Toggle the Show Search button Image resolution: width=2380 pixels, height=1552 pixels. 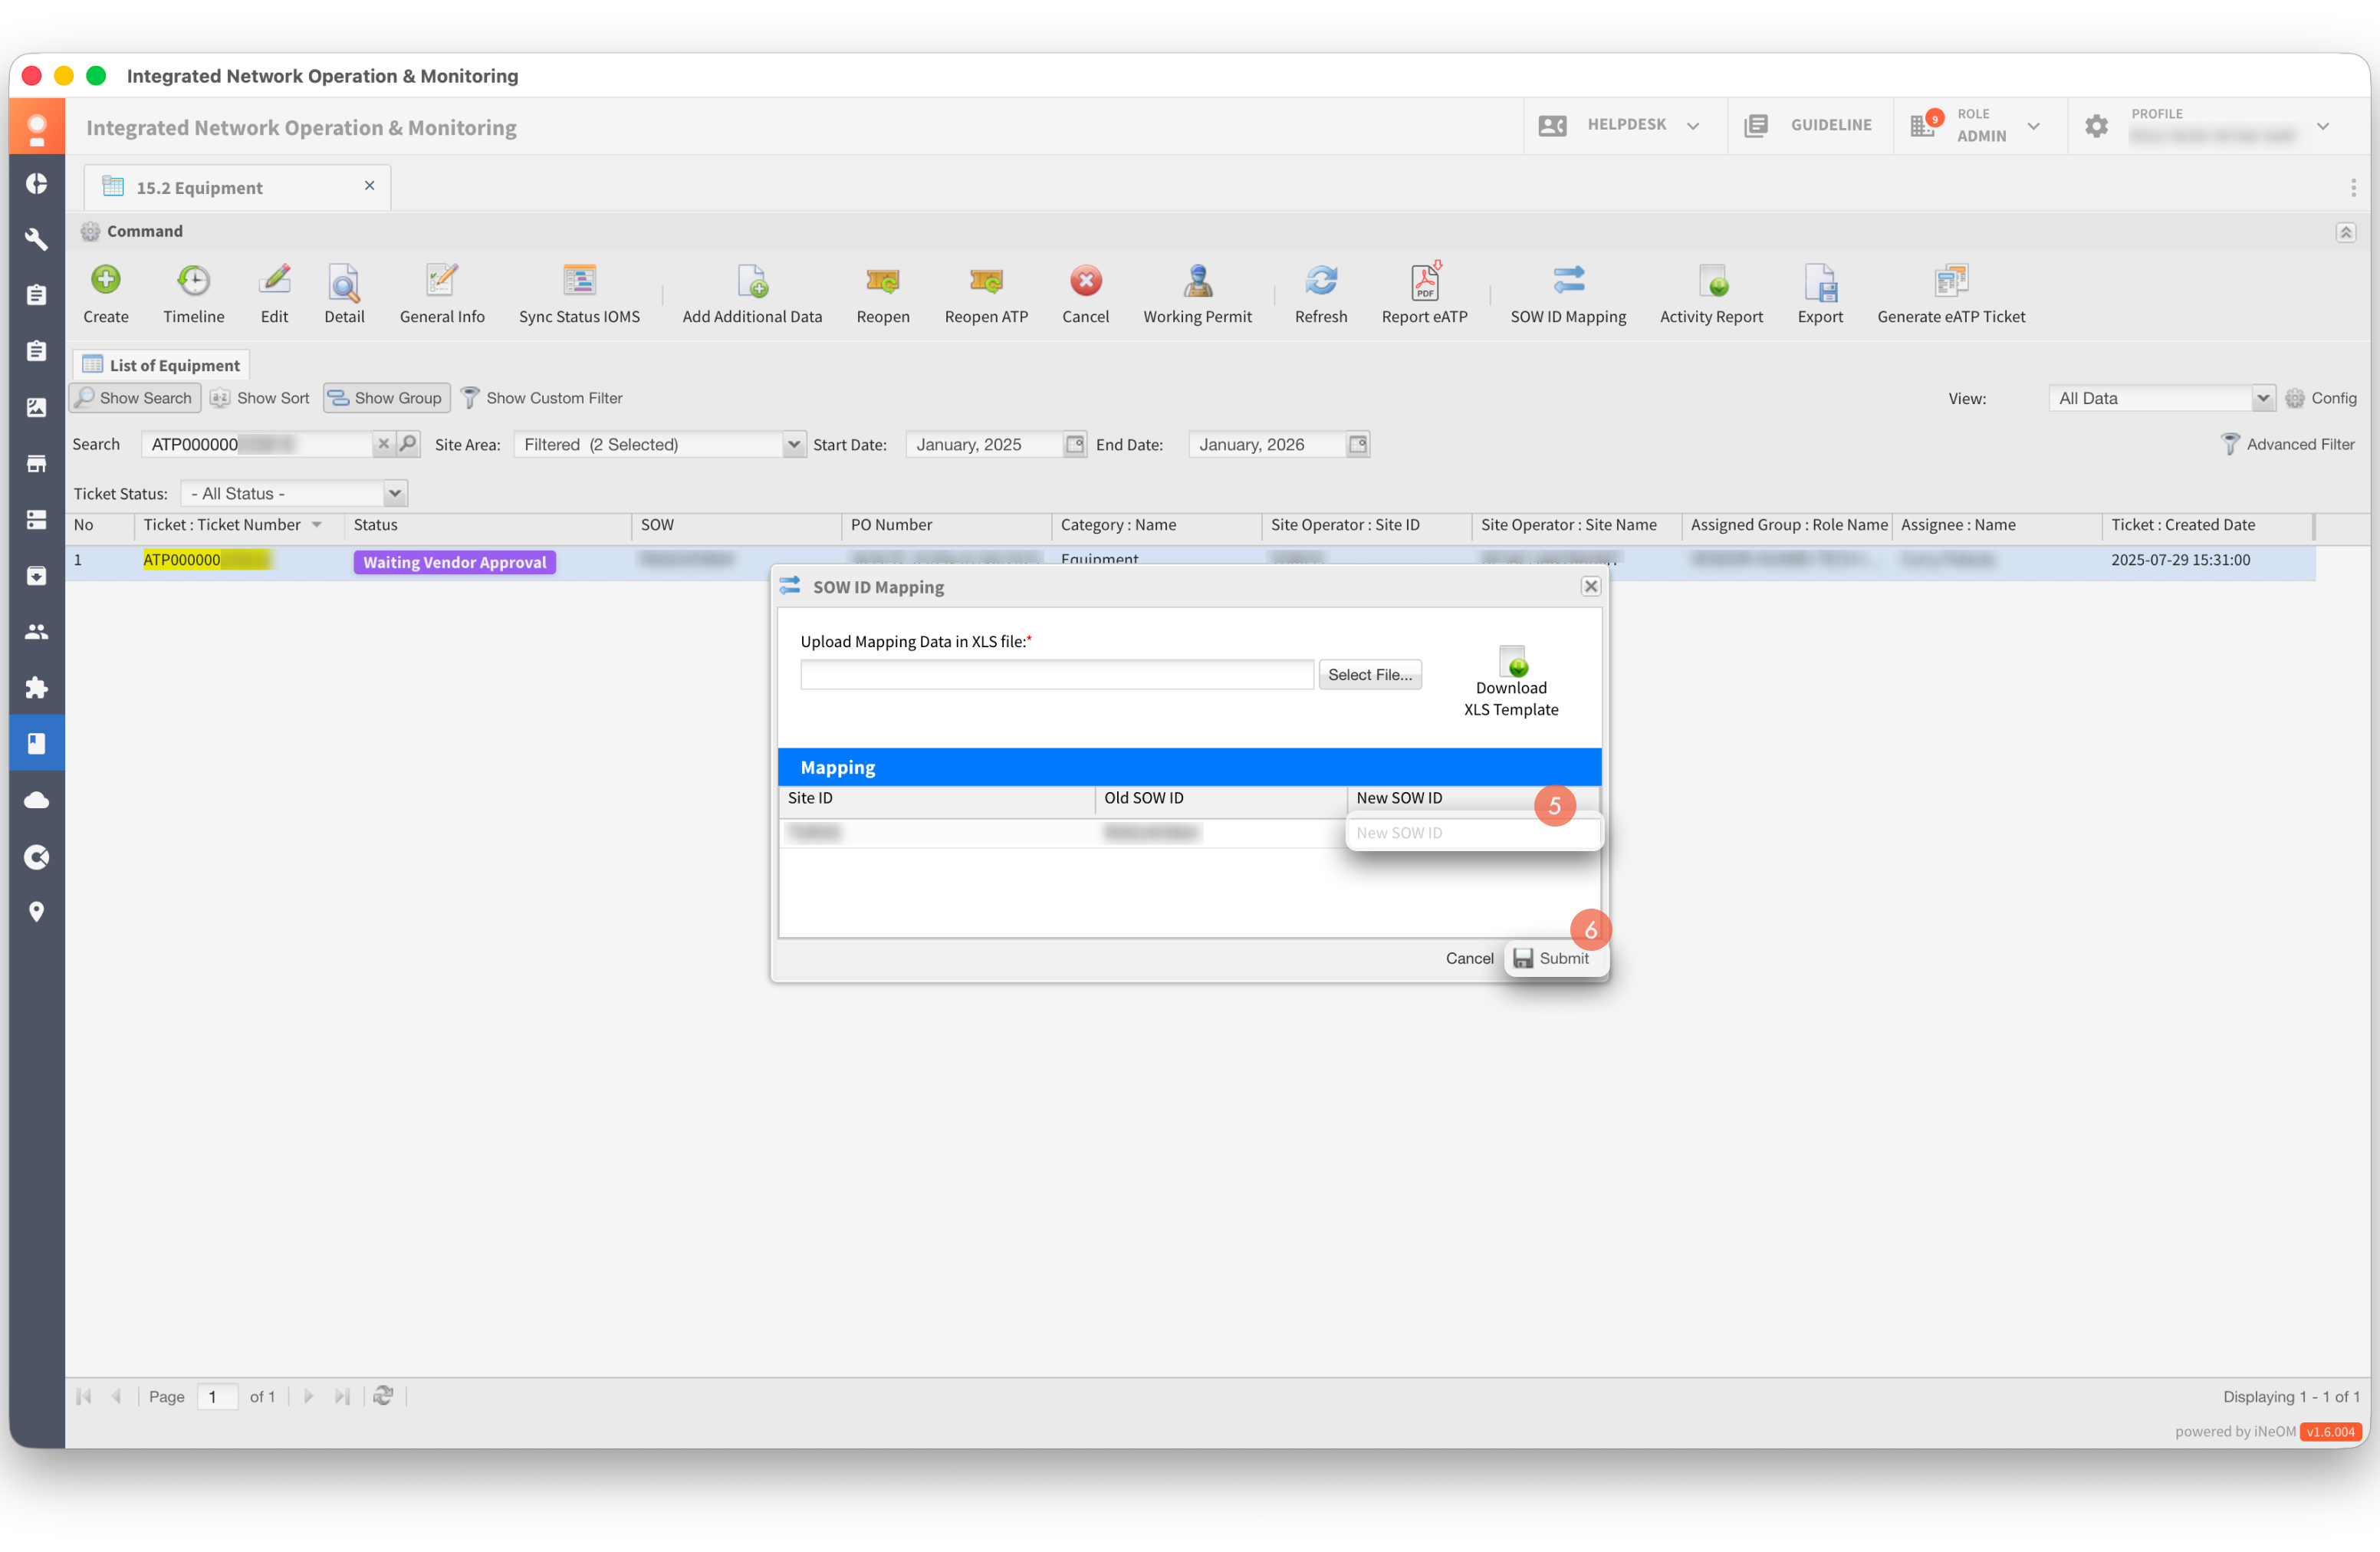tap(135, 398)
